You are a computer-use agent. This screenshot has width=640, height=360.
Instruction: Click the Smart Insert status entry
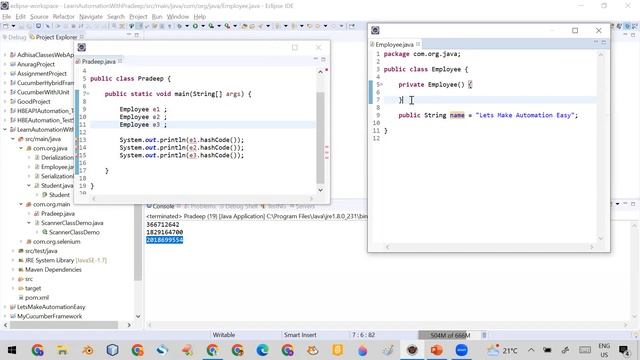[300, 335]
